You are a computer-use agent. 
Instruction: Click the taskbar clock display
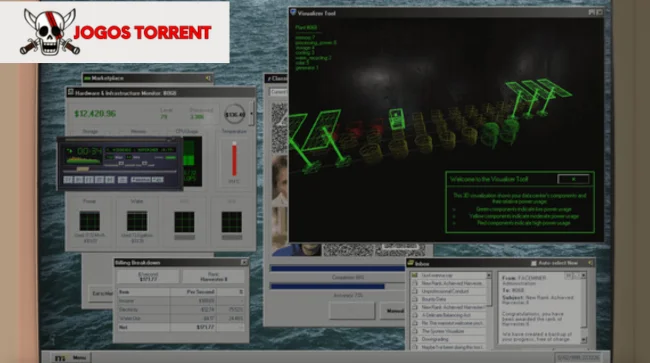click(x=577, y=357)
